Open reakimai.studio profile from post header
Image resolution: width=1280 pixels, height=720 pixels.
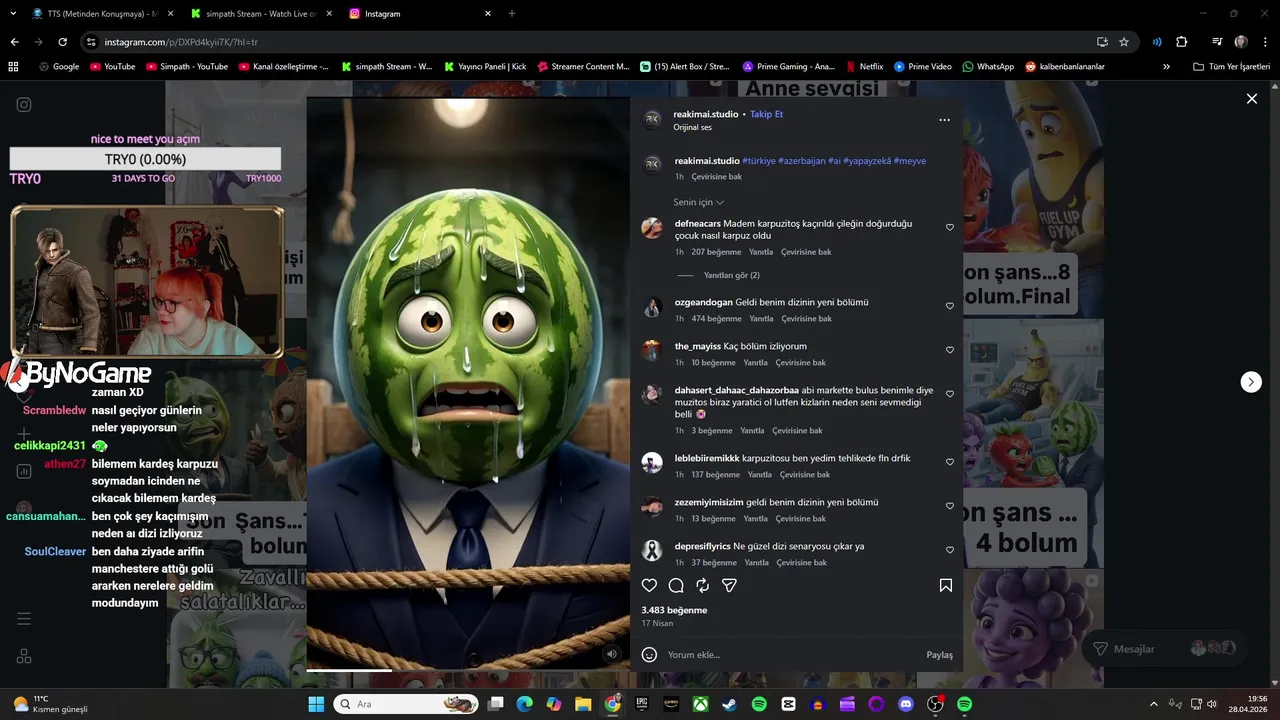click(x=705, y=114)
